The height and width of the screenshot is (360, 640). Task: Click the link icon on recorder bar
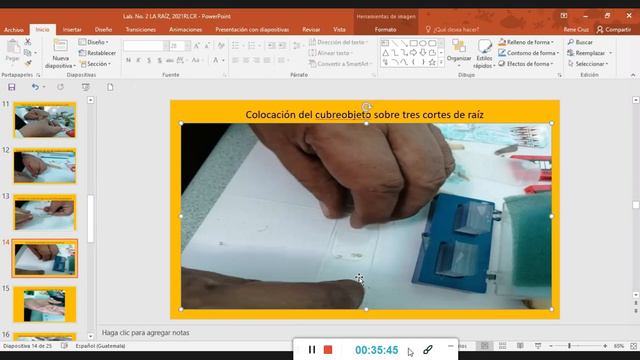pyautogui.click(x=428, y=349)
